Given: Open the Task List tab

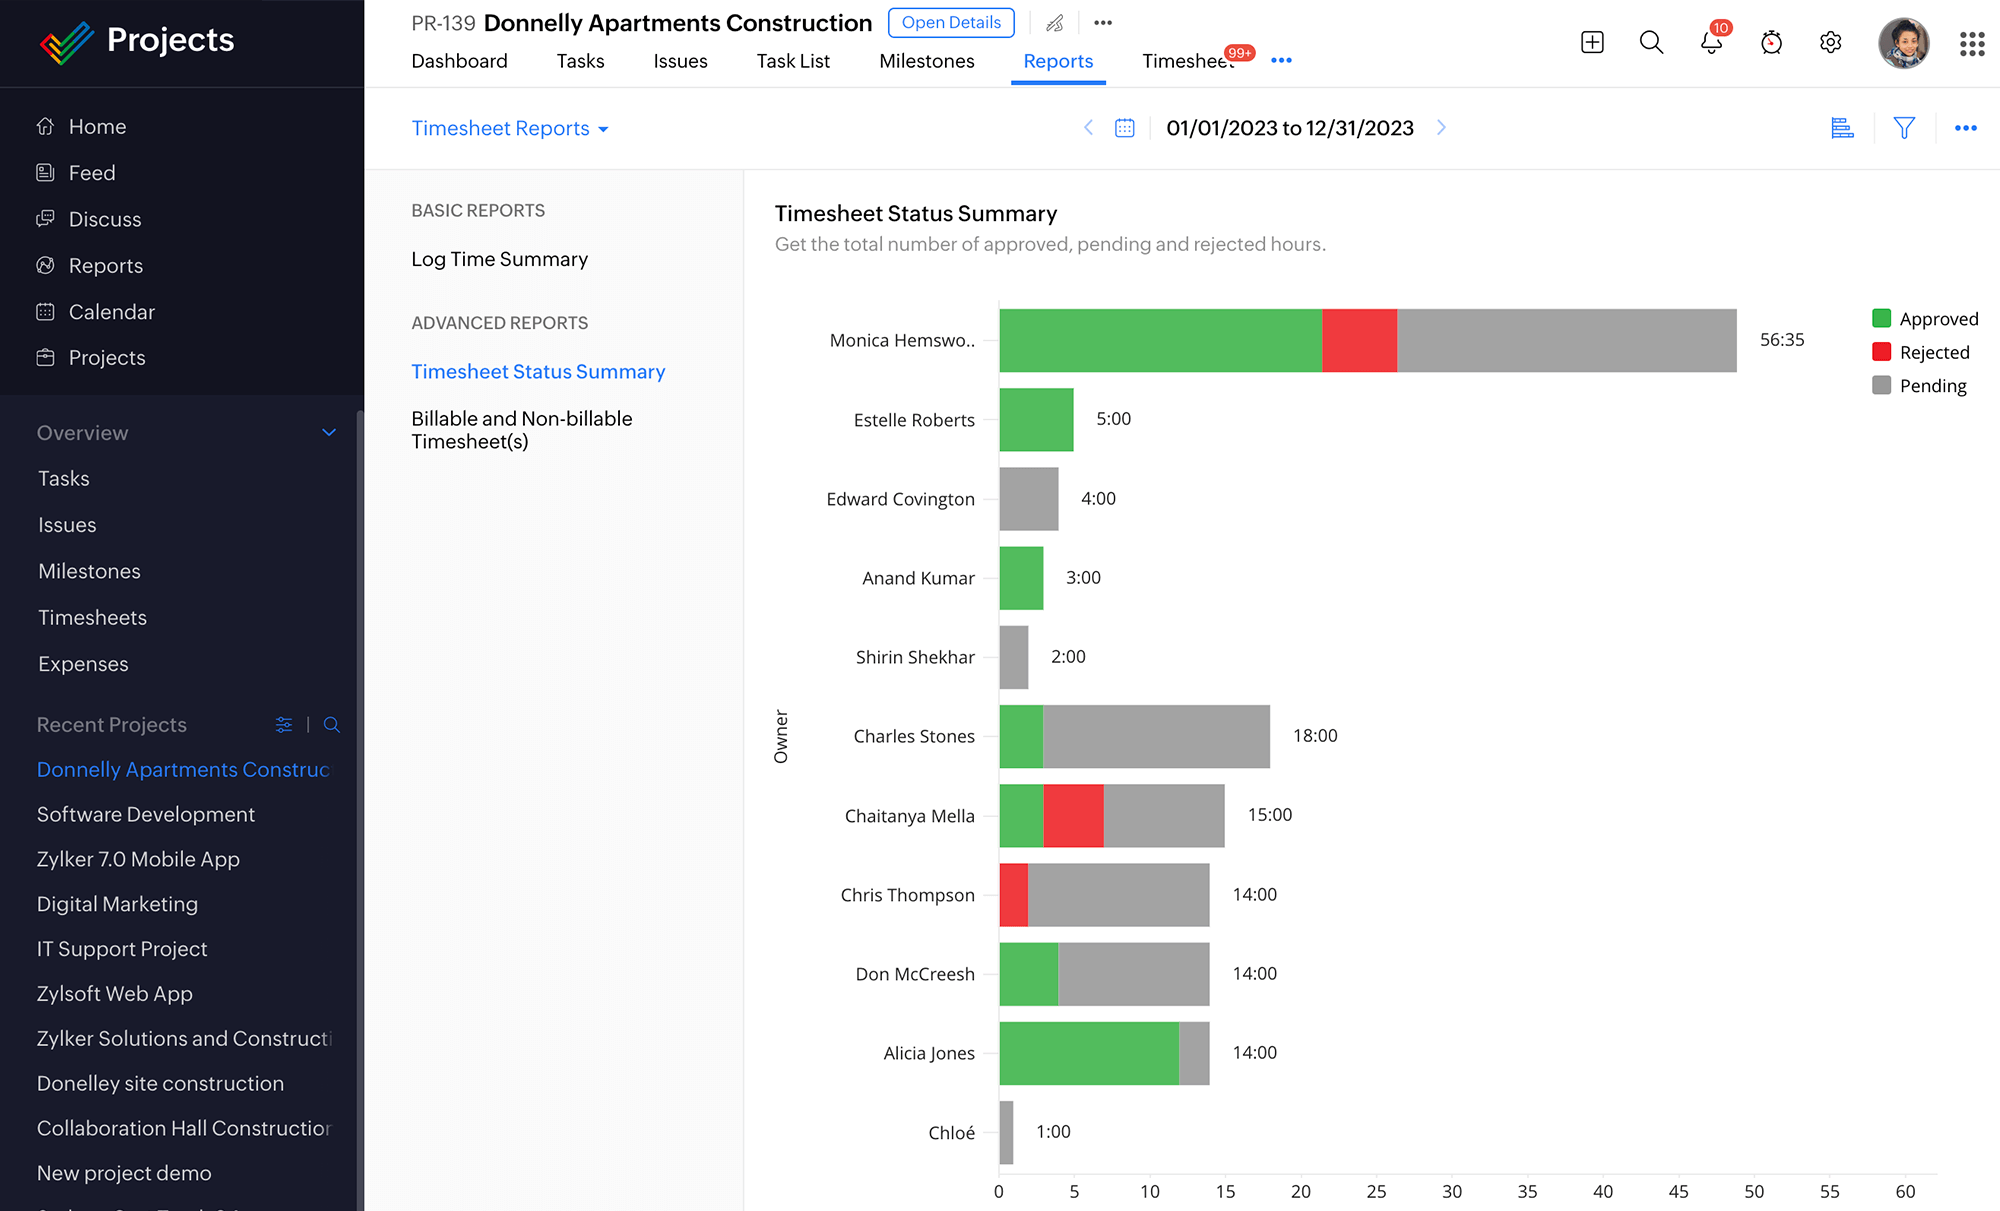Looking at the screenshot, I should [x=793, y=61].
